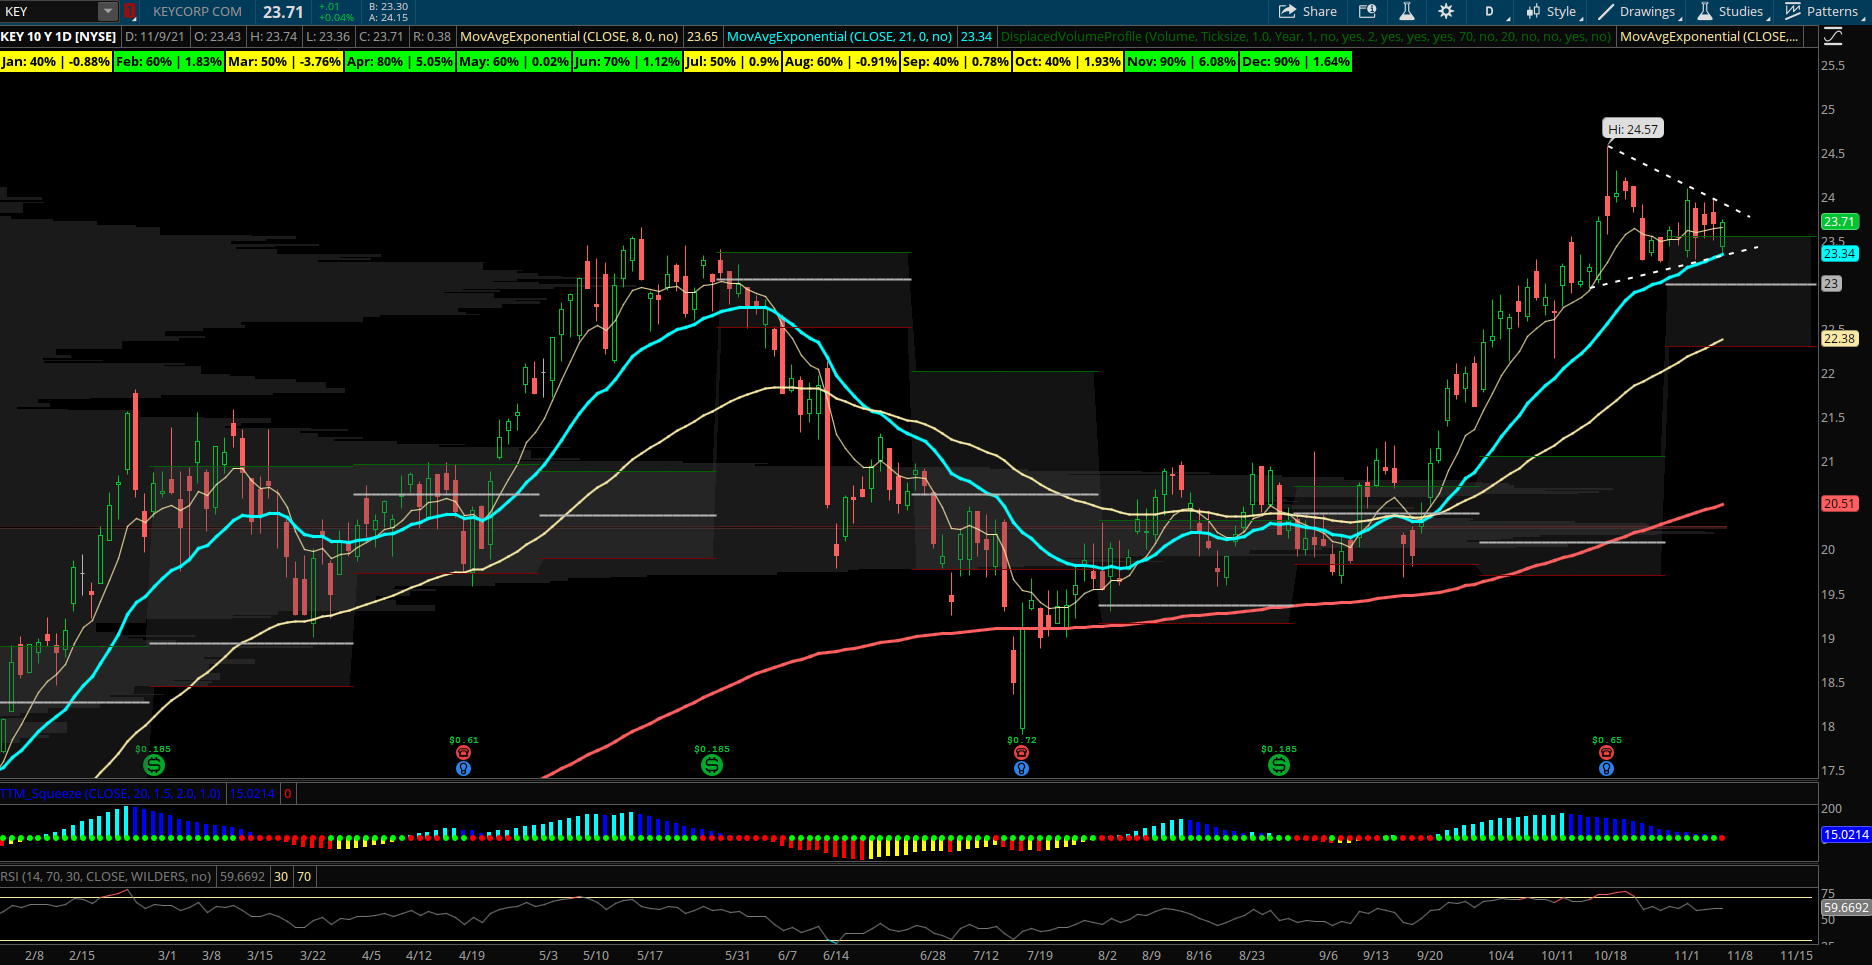Click the 11/8 date on time axis

[x=1740, y=955]
